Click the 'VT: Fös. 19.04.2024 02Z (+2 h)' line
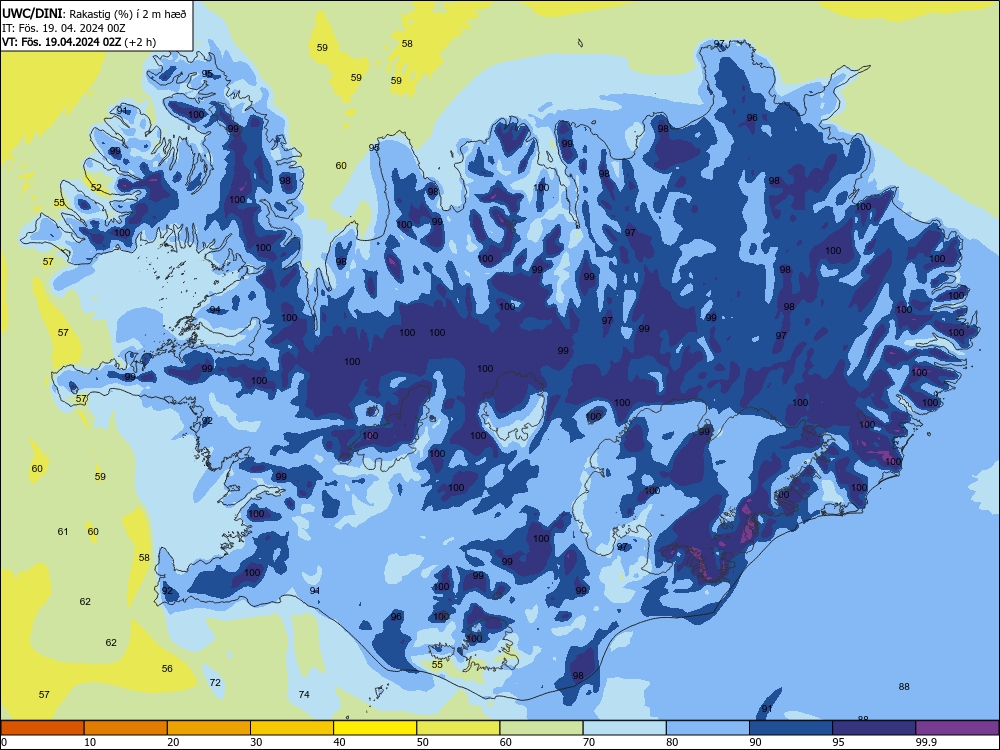 coord(79,42)
